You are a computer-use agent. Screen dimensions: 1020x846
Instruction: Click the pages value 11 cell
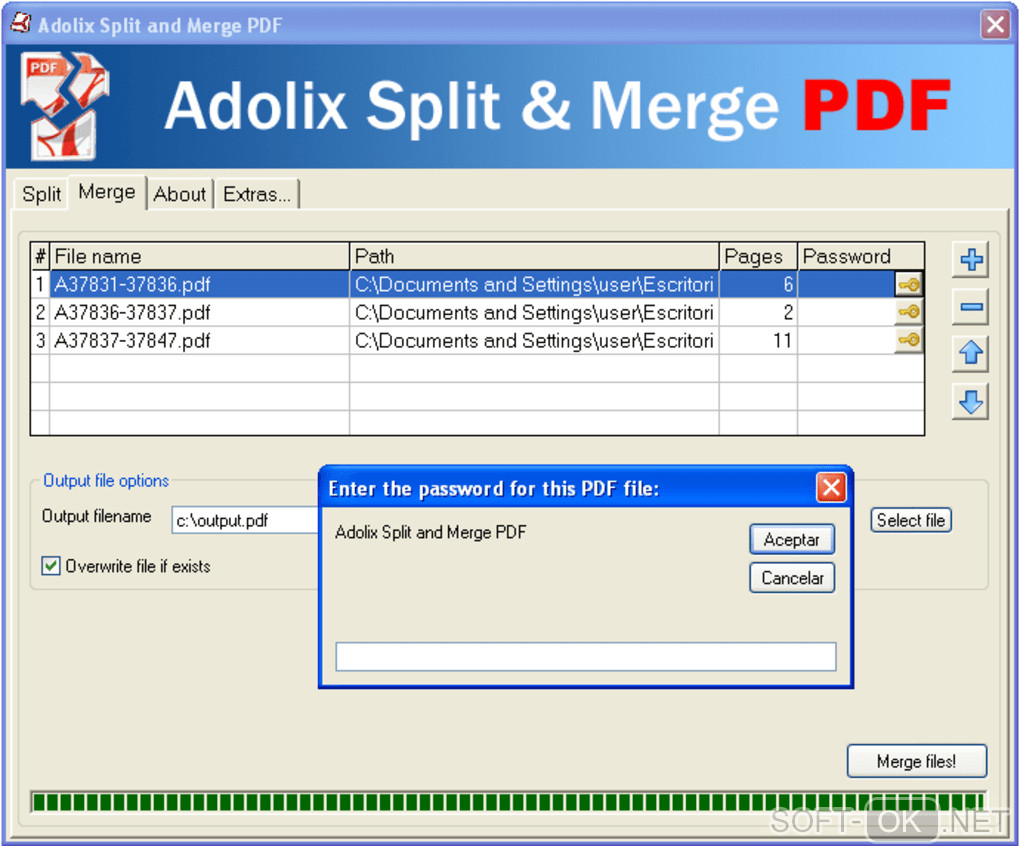coord(758,340)
